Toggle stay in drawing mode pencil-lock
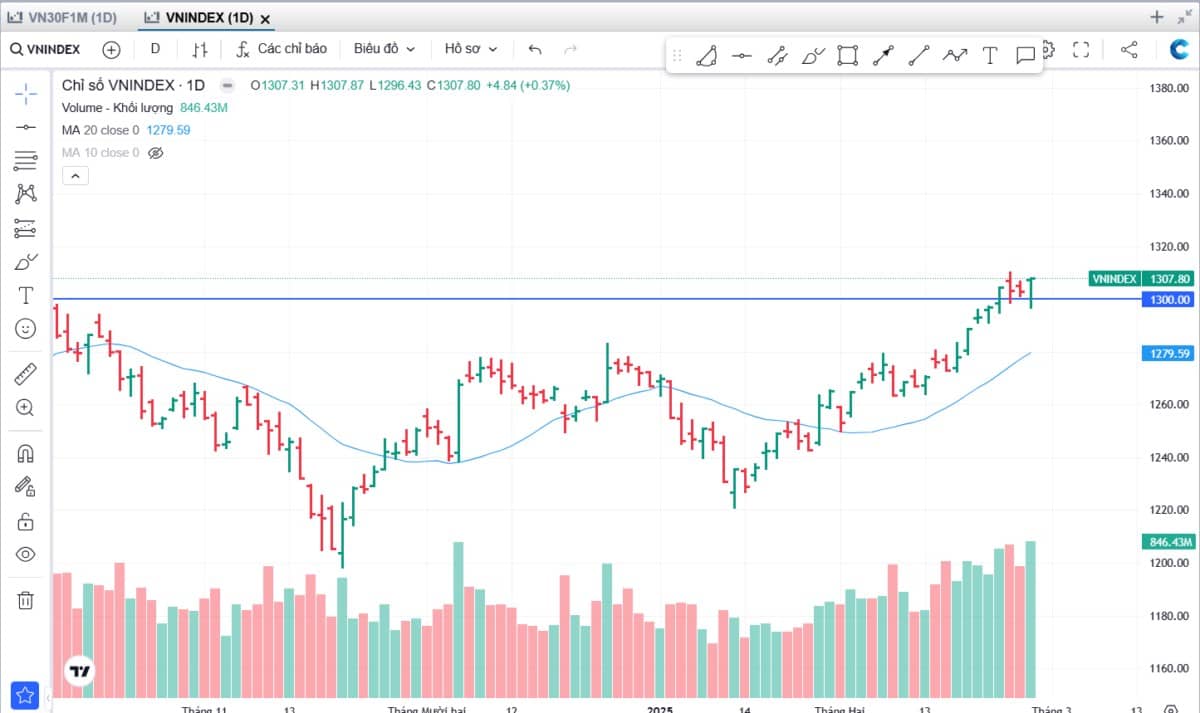Screen dimensions: 1200x713 coord(26,487)
